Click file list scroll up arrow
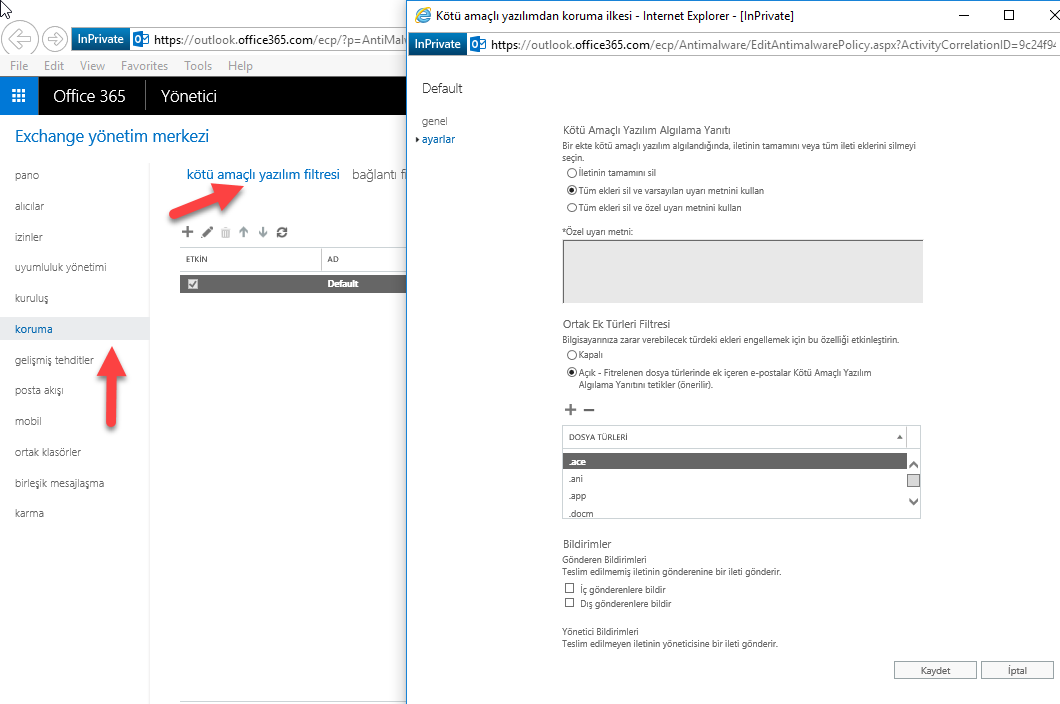Image resolution: width=1060 pixels, height=704 pixels. [913, 464]
